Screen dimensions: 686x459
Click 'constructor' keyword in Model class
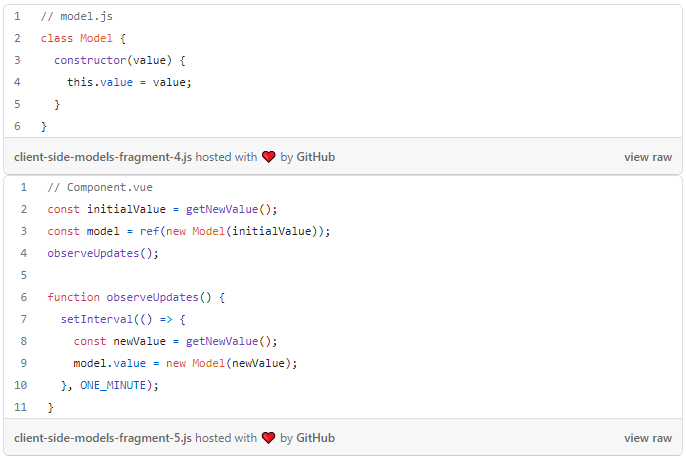pos(90,60)
